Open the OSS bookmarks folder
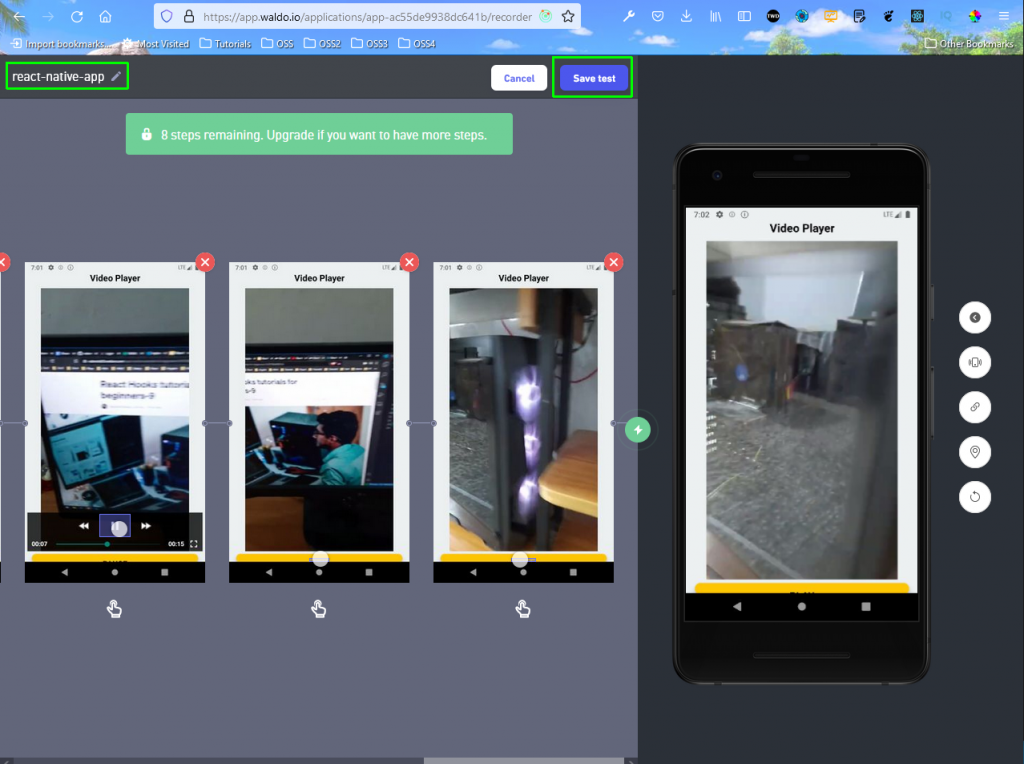The width and height of the screenshot is (1024, 764). 278,44
